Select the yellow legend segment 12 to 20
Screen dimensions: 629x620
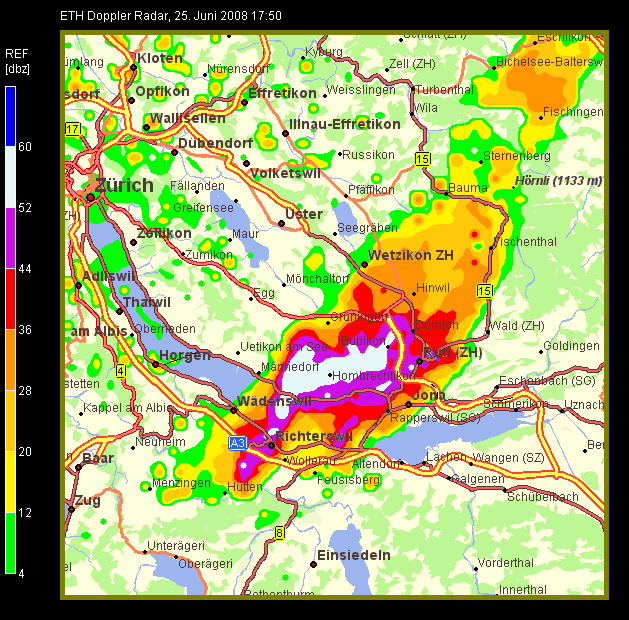10,482
